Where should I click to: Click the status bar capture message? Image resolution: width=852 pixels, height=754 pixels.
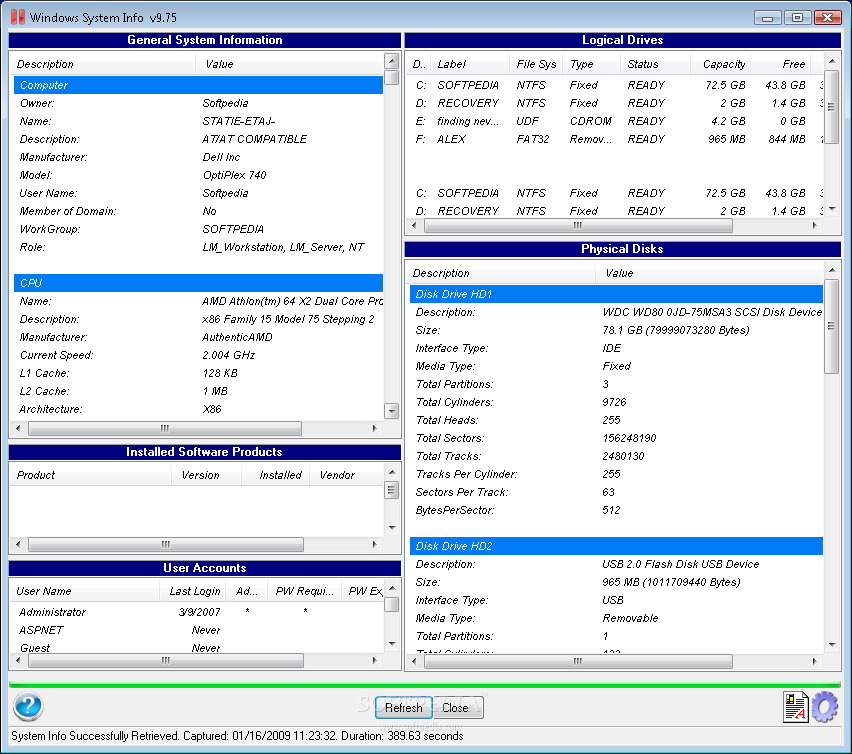coord(237,736)
